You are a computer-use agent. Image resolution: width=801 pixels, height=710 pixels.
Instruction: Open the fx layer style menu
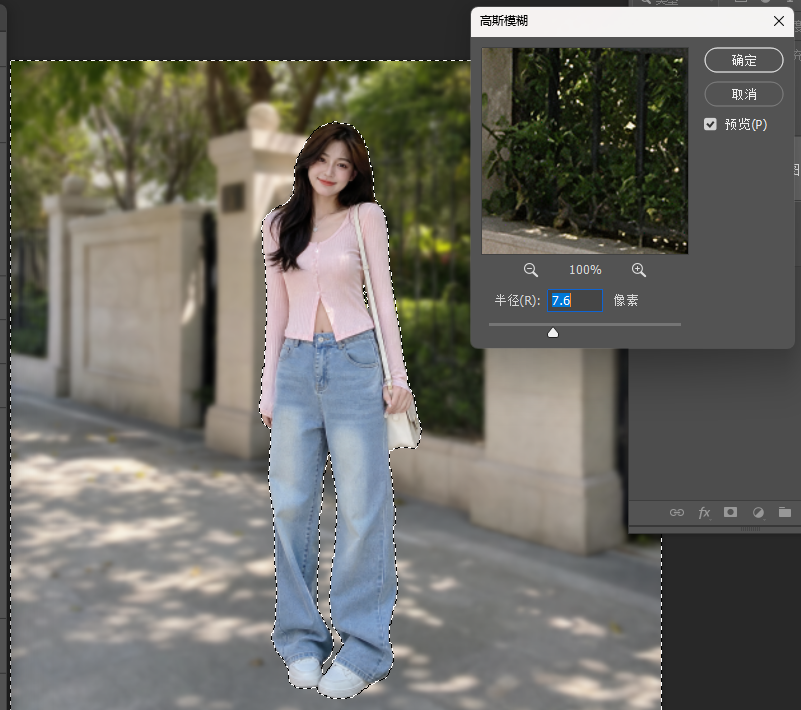pos(704,512)
